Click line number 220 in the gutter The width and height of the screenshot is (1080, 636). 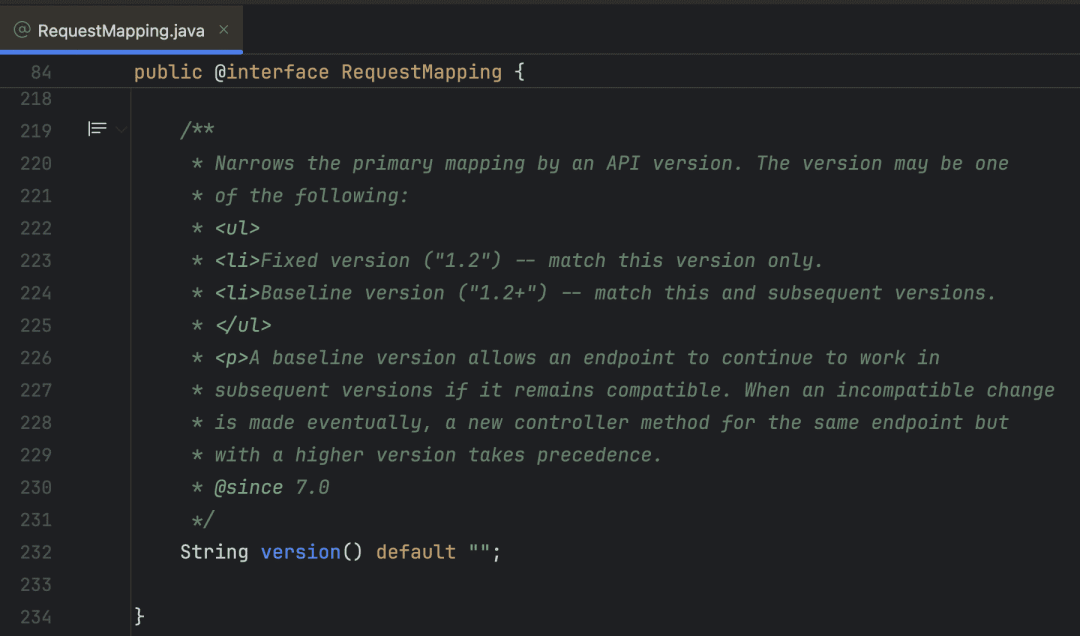[x=36, y=164]
